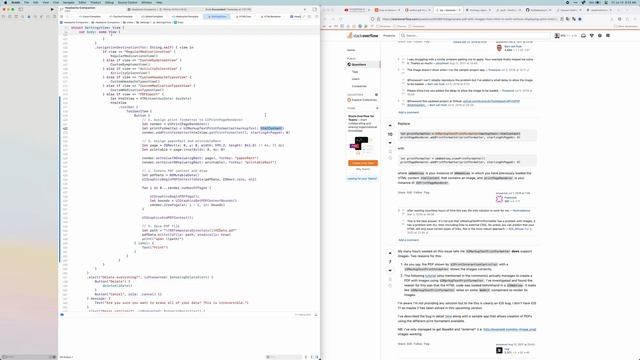Toggle Xcode inspector panel icon at top right
The image size is (640, 360).
315,9
